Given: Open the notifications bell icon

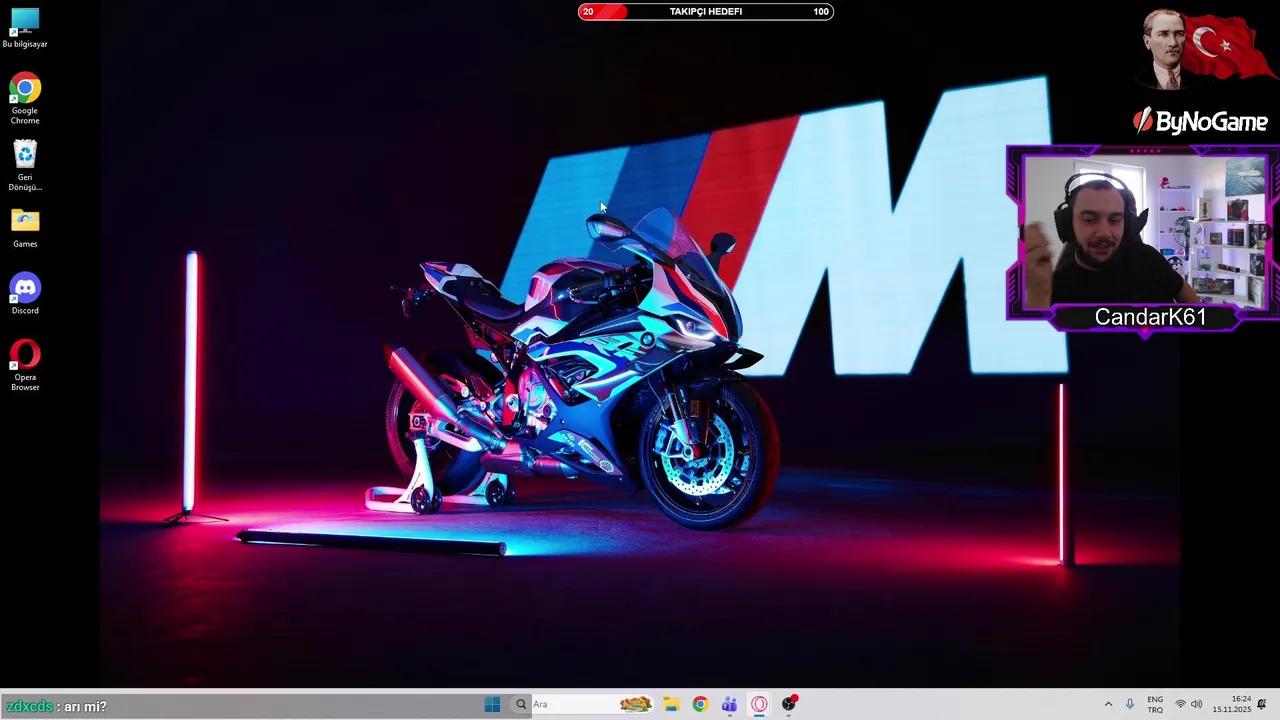Looking at the screenshot, I should [1262, 704].
